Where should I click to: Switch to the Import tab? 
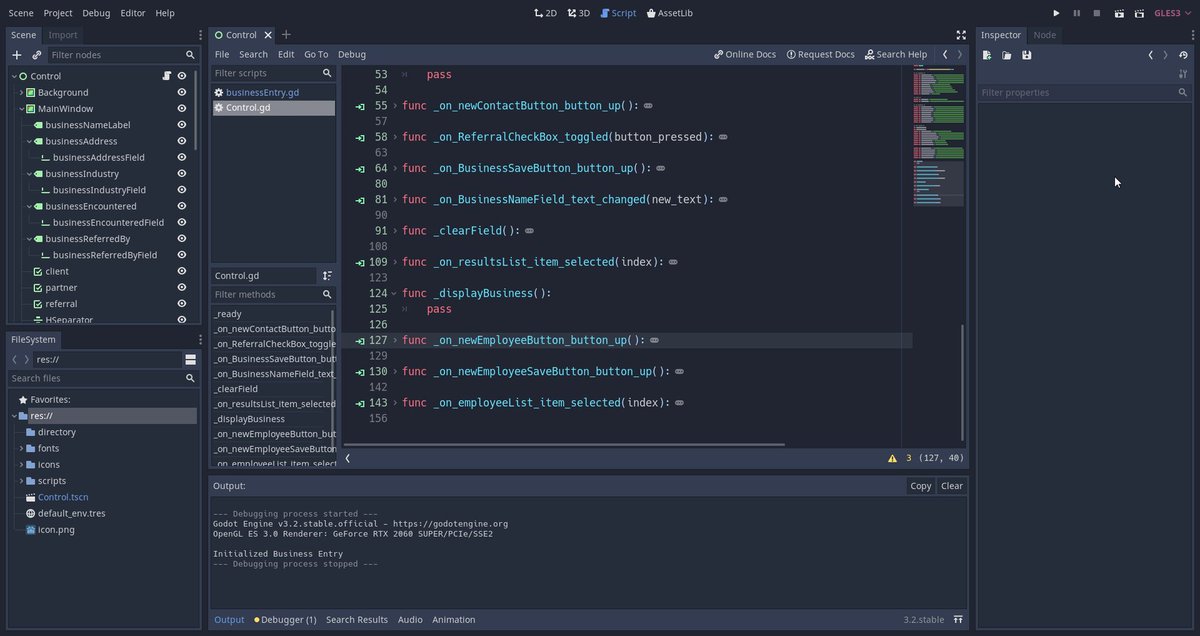coord(63,35)
